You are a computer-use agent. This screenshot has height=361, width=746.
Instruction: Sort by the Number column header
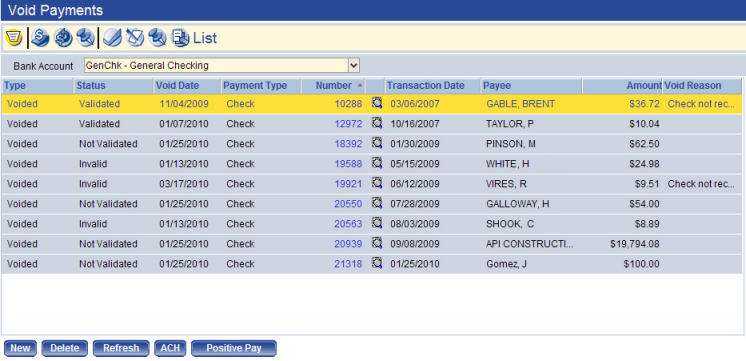click(x=334, y=86)
